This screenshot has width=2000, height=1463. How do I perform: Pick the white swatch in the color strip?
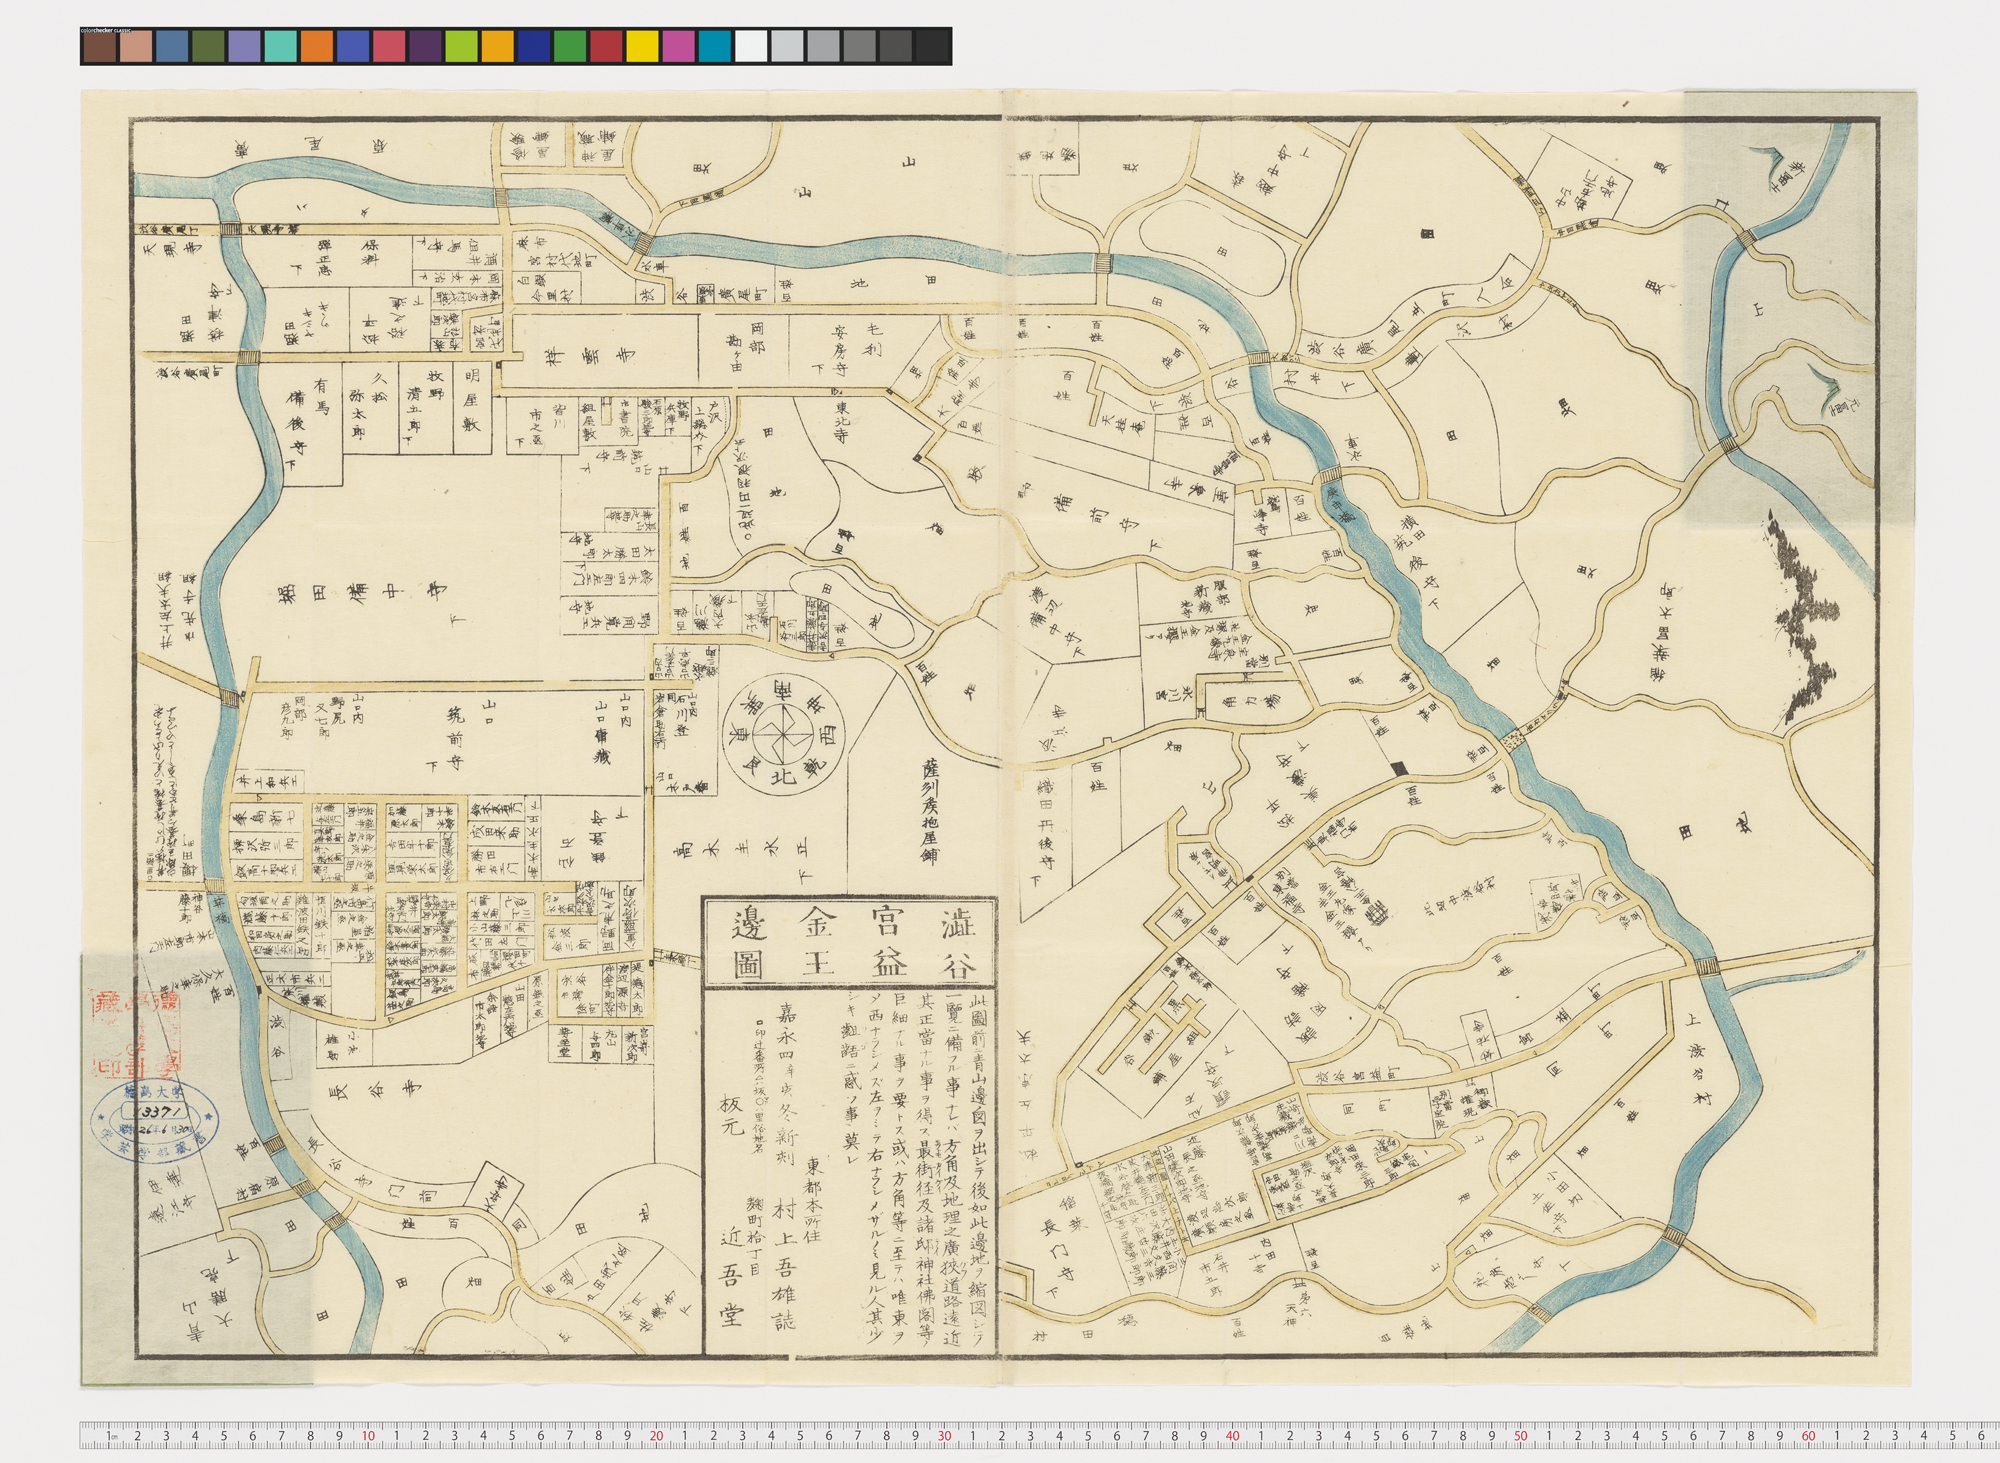coord(750,47)
